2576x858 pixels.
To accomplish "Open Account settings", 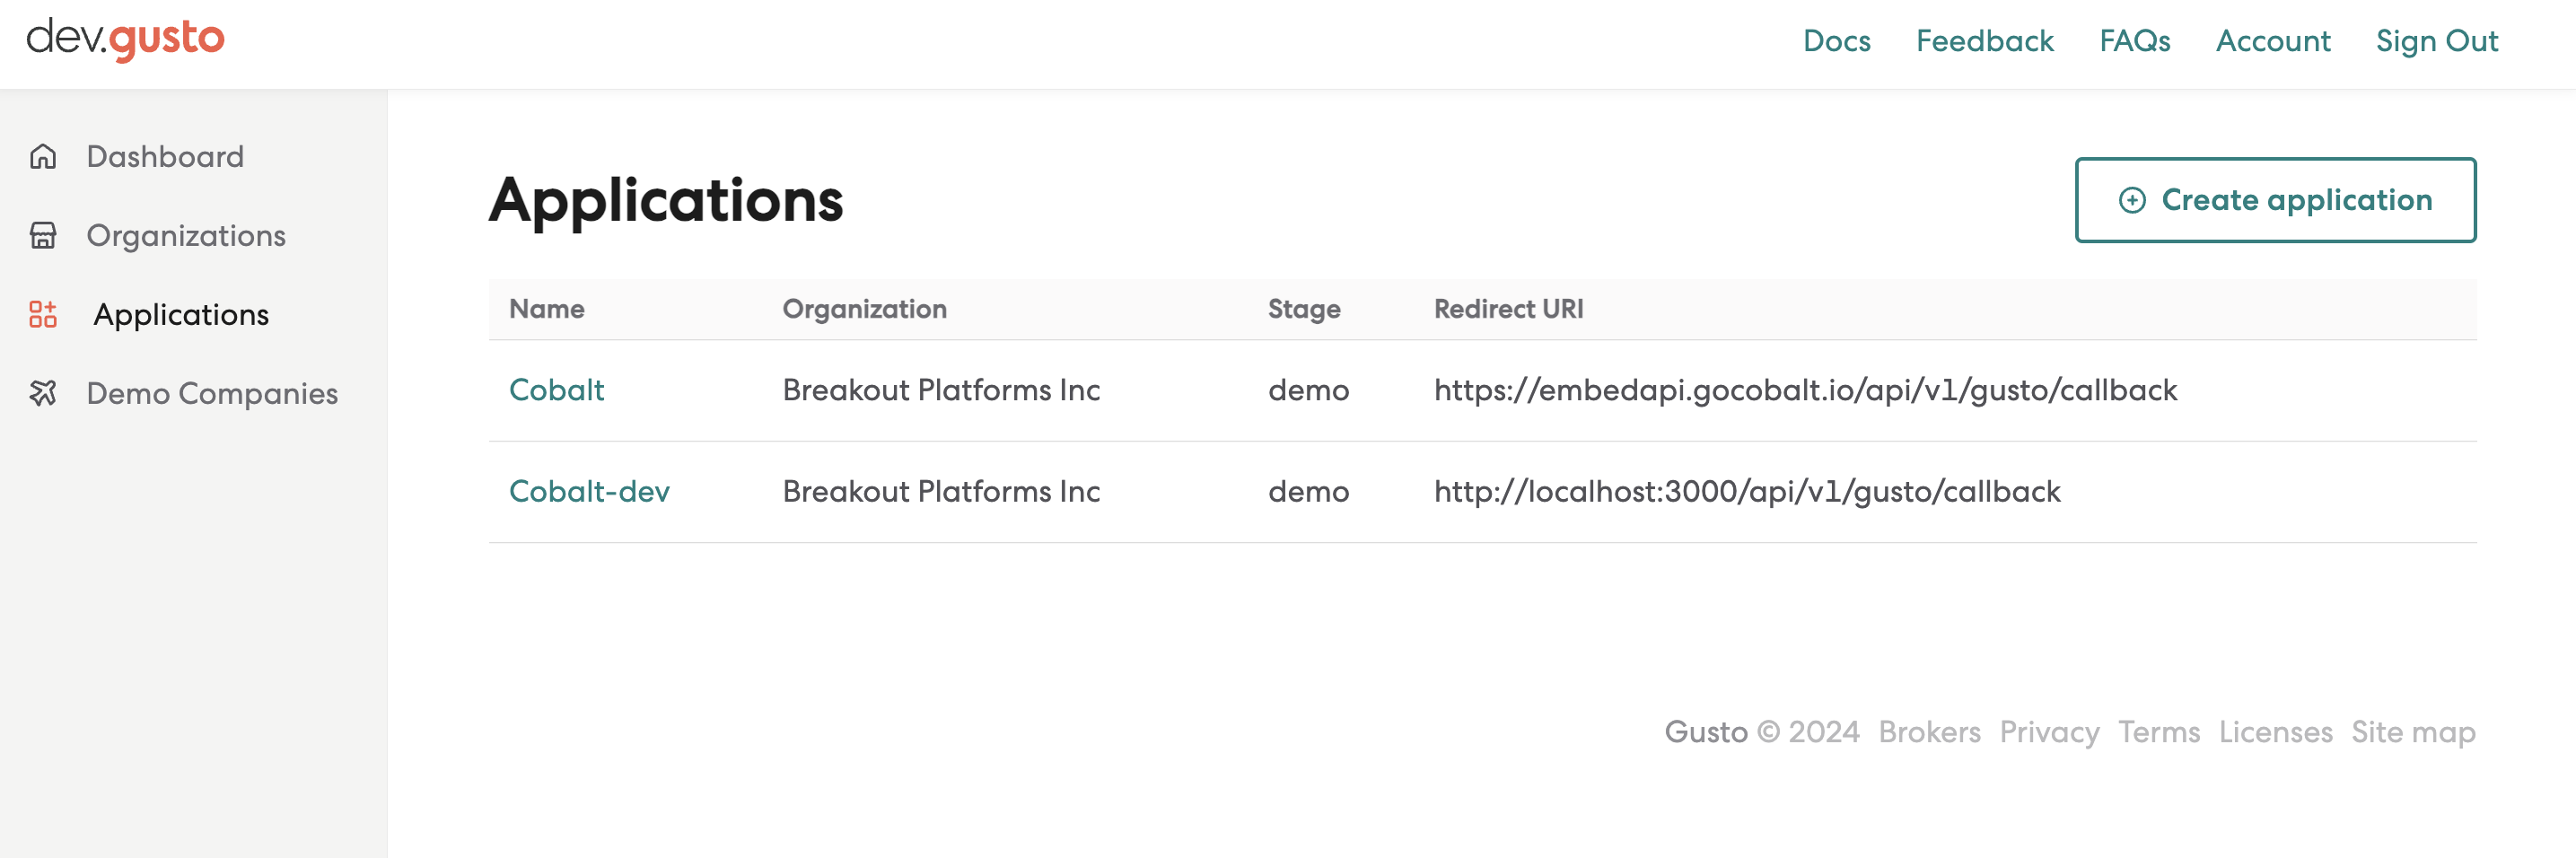I will (2273, 40).
